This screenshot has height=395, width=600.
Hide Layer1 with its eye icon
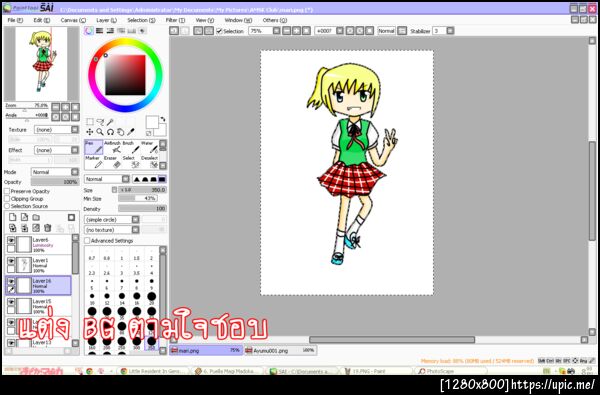coord(11,261)
